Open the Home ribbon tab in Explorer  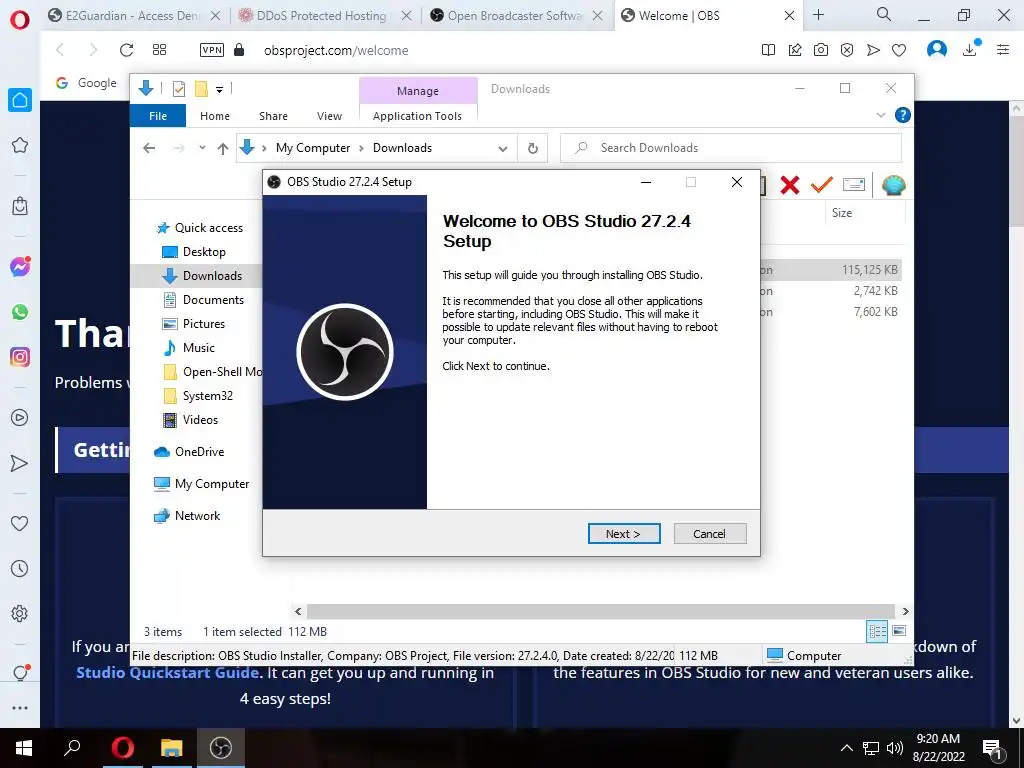215,116
